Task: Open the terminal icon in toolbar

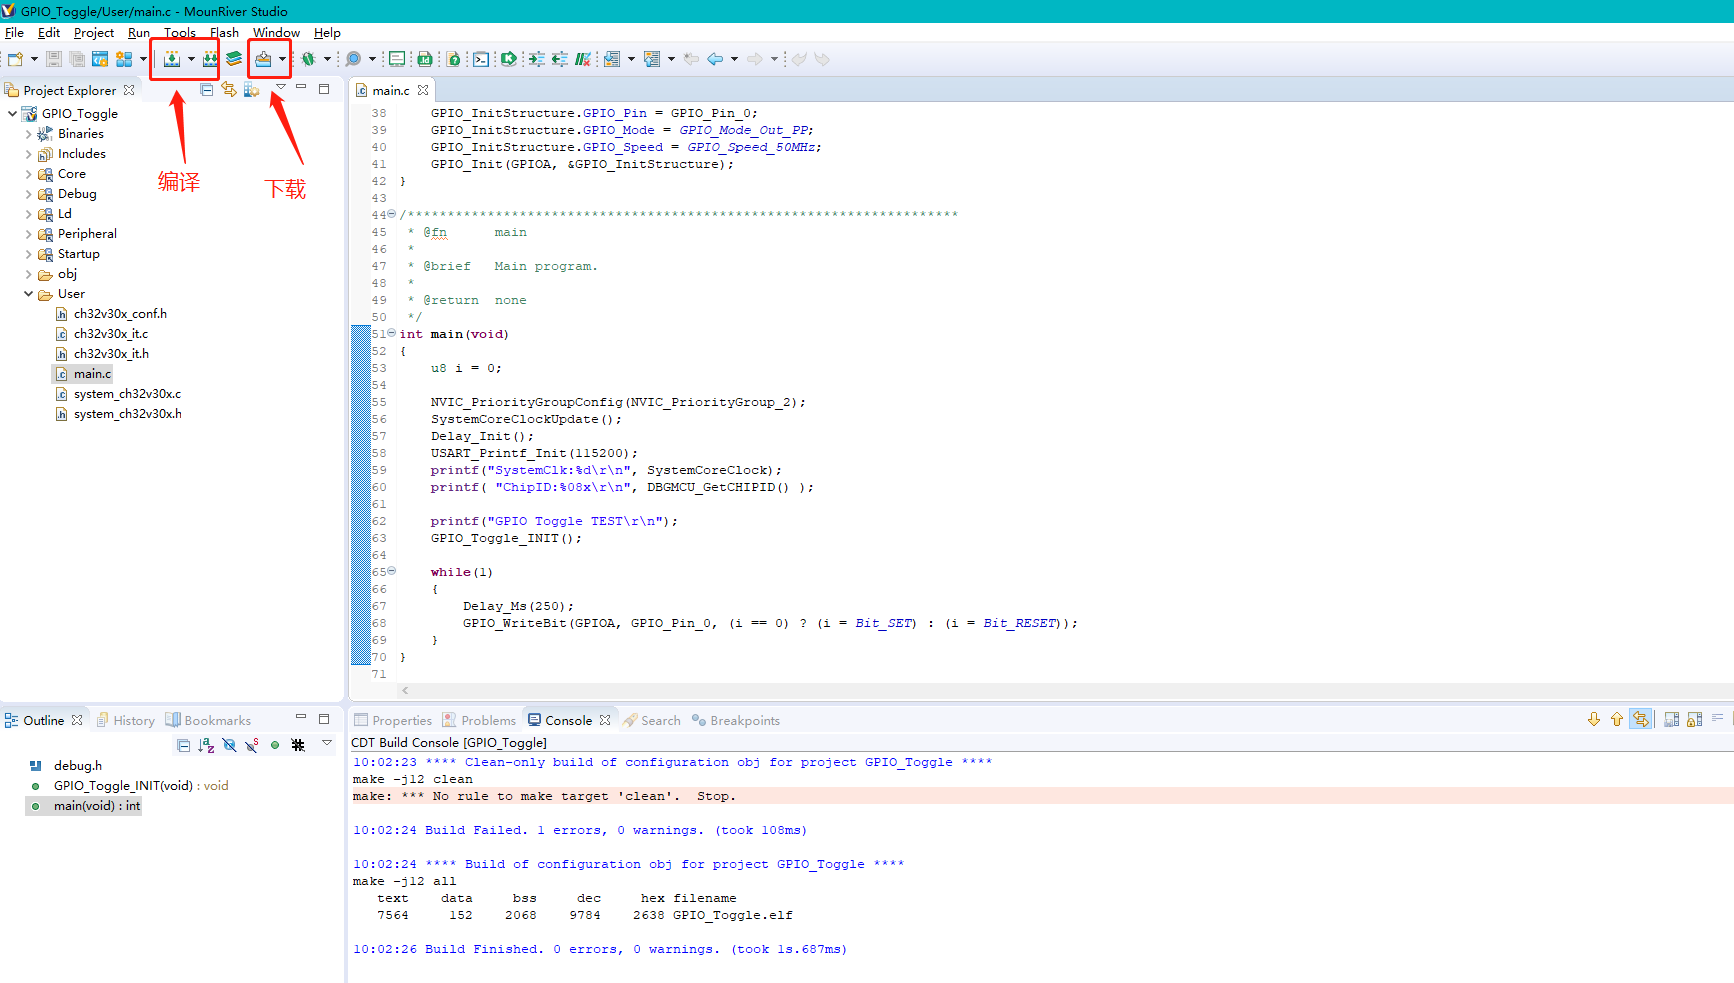Action: (x=481, y=59)
